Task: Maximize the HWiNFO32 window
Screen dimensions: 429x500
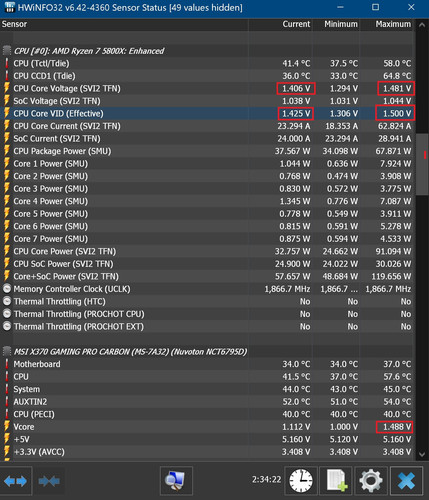Action: click(375, 7)
